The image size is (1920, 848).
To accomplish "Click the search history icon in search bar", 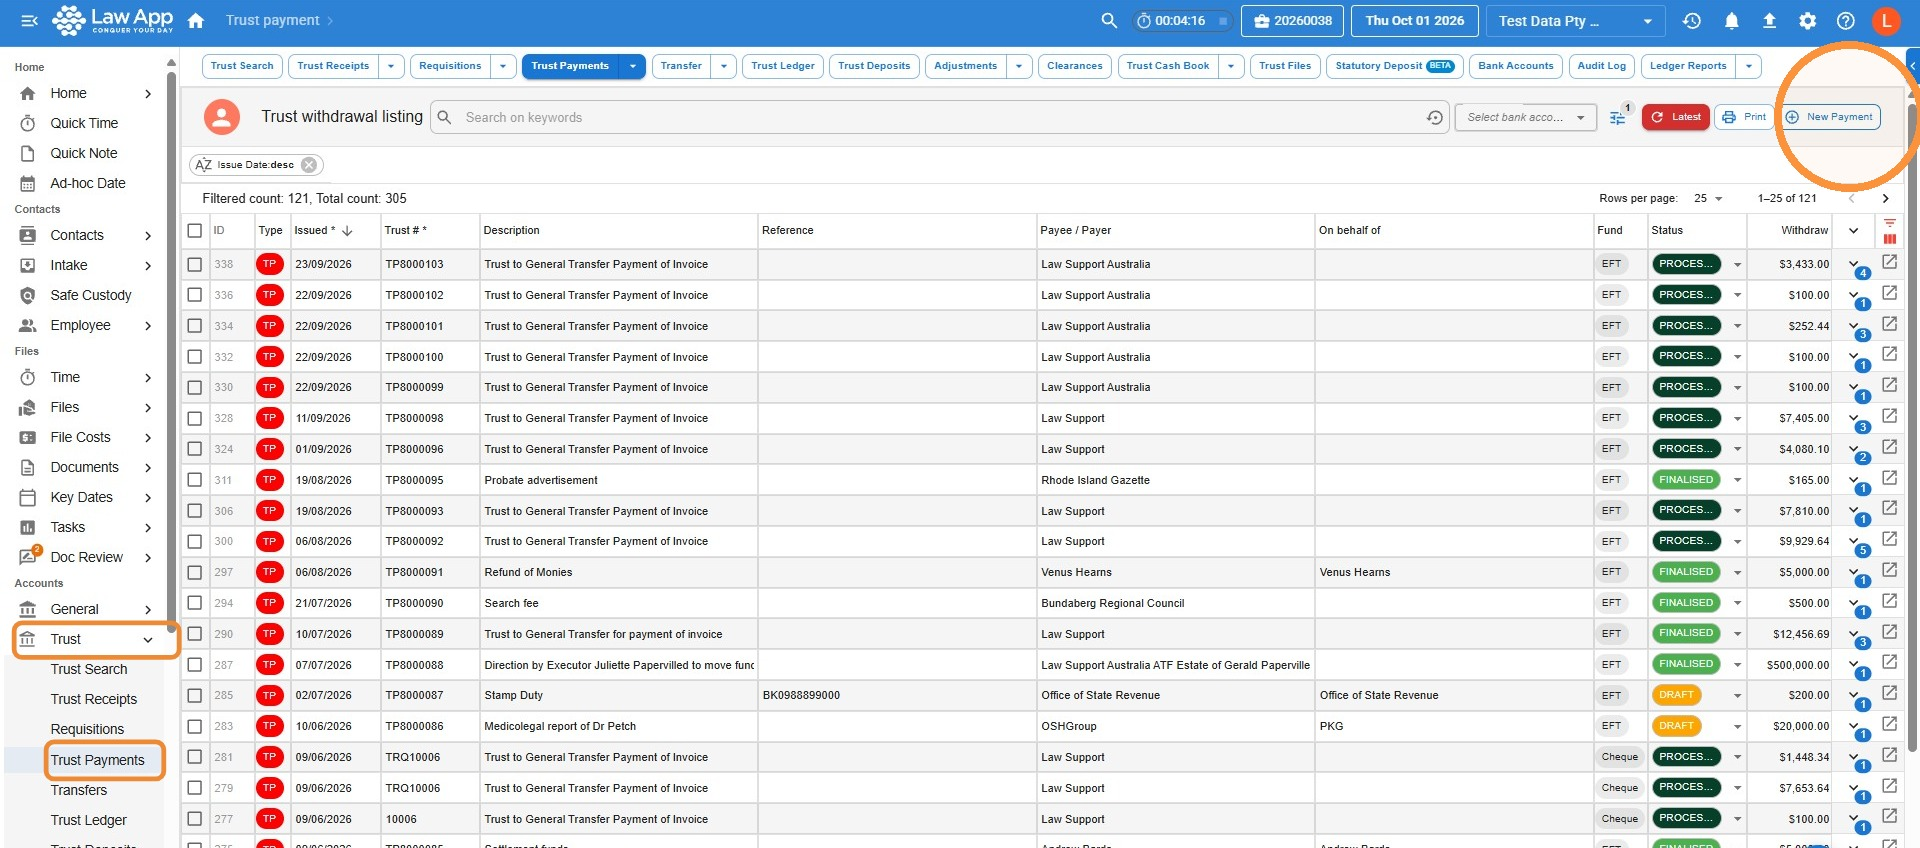I will 1435,118.
